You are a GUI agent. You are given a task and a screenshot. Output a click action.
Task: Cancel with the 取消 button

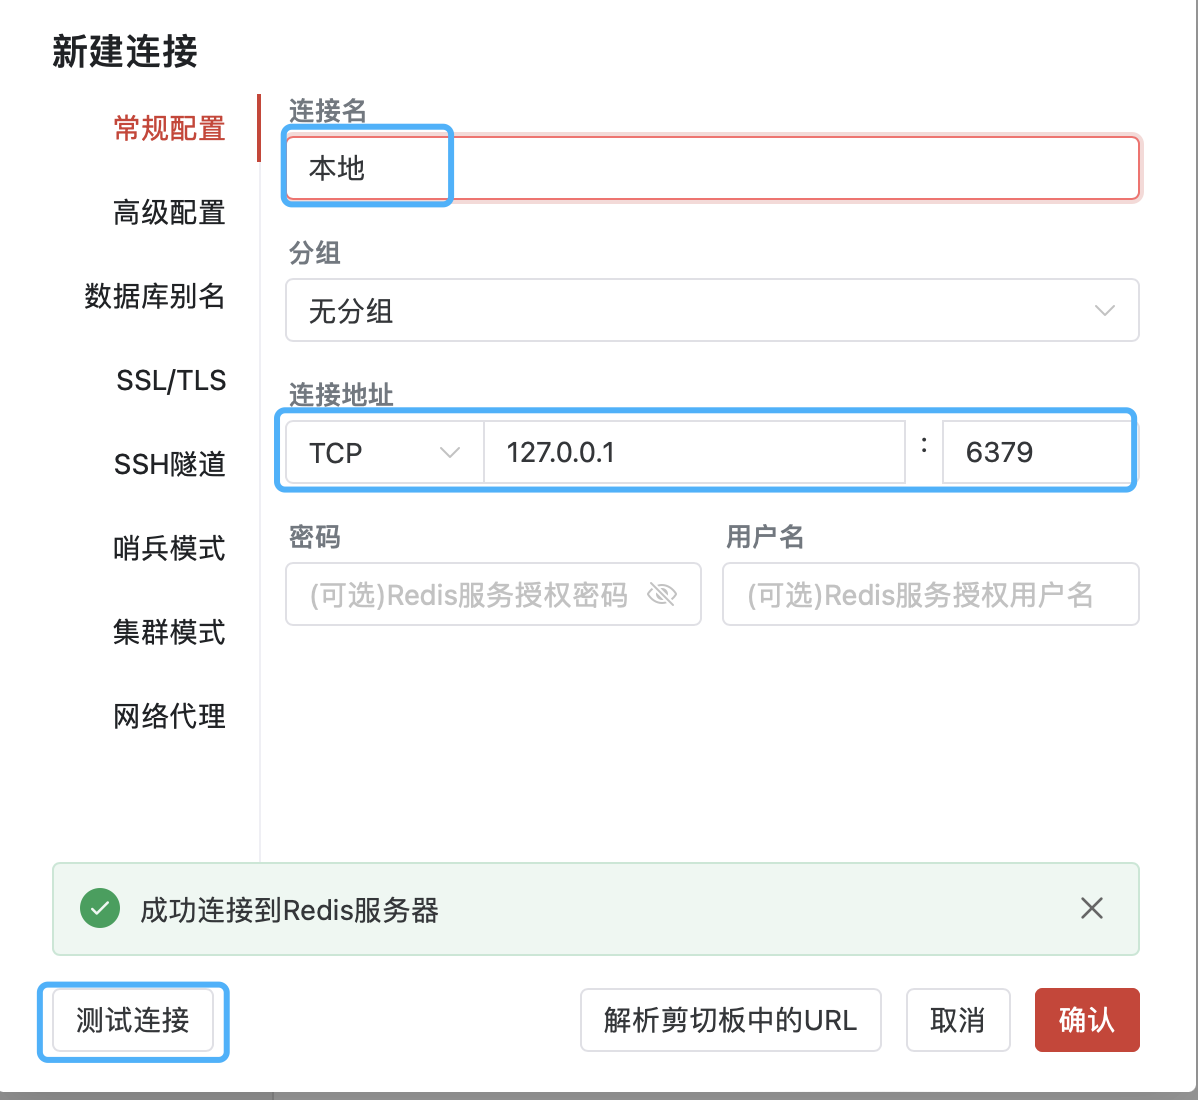coord(958,1020)
